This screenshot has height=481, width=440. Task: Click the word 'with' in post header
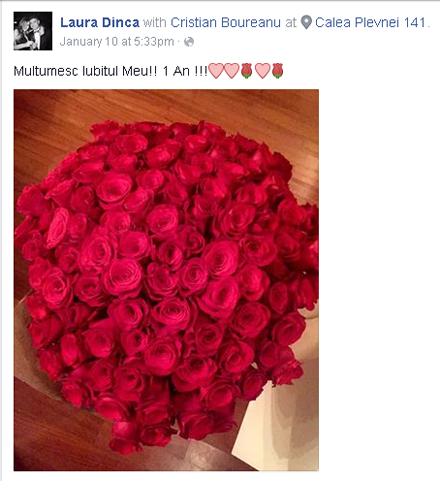(x=155, y=22)
